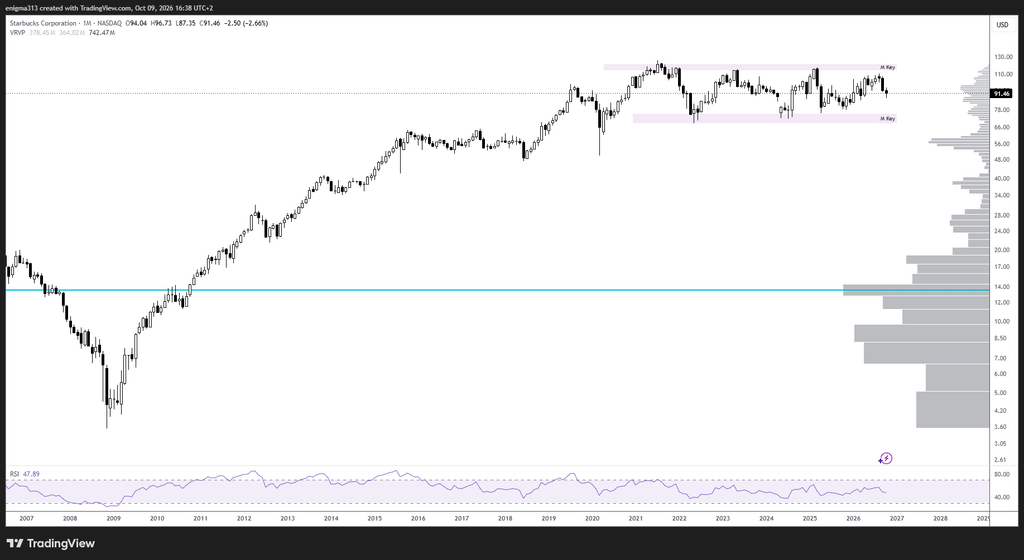Click the 10.00 price axis label
Screen dimensions: 1024x560
click(1003, 322)
